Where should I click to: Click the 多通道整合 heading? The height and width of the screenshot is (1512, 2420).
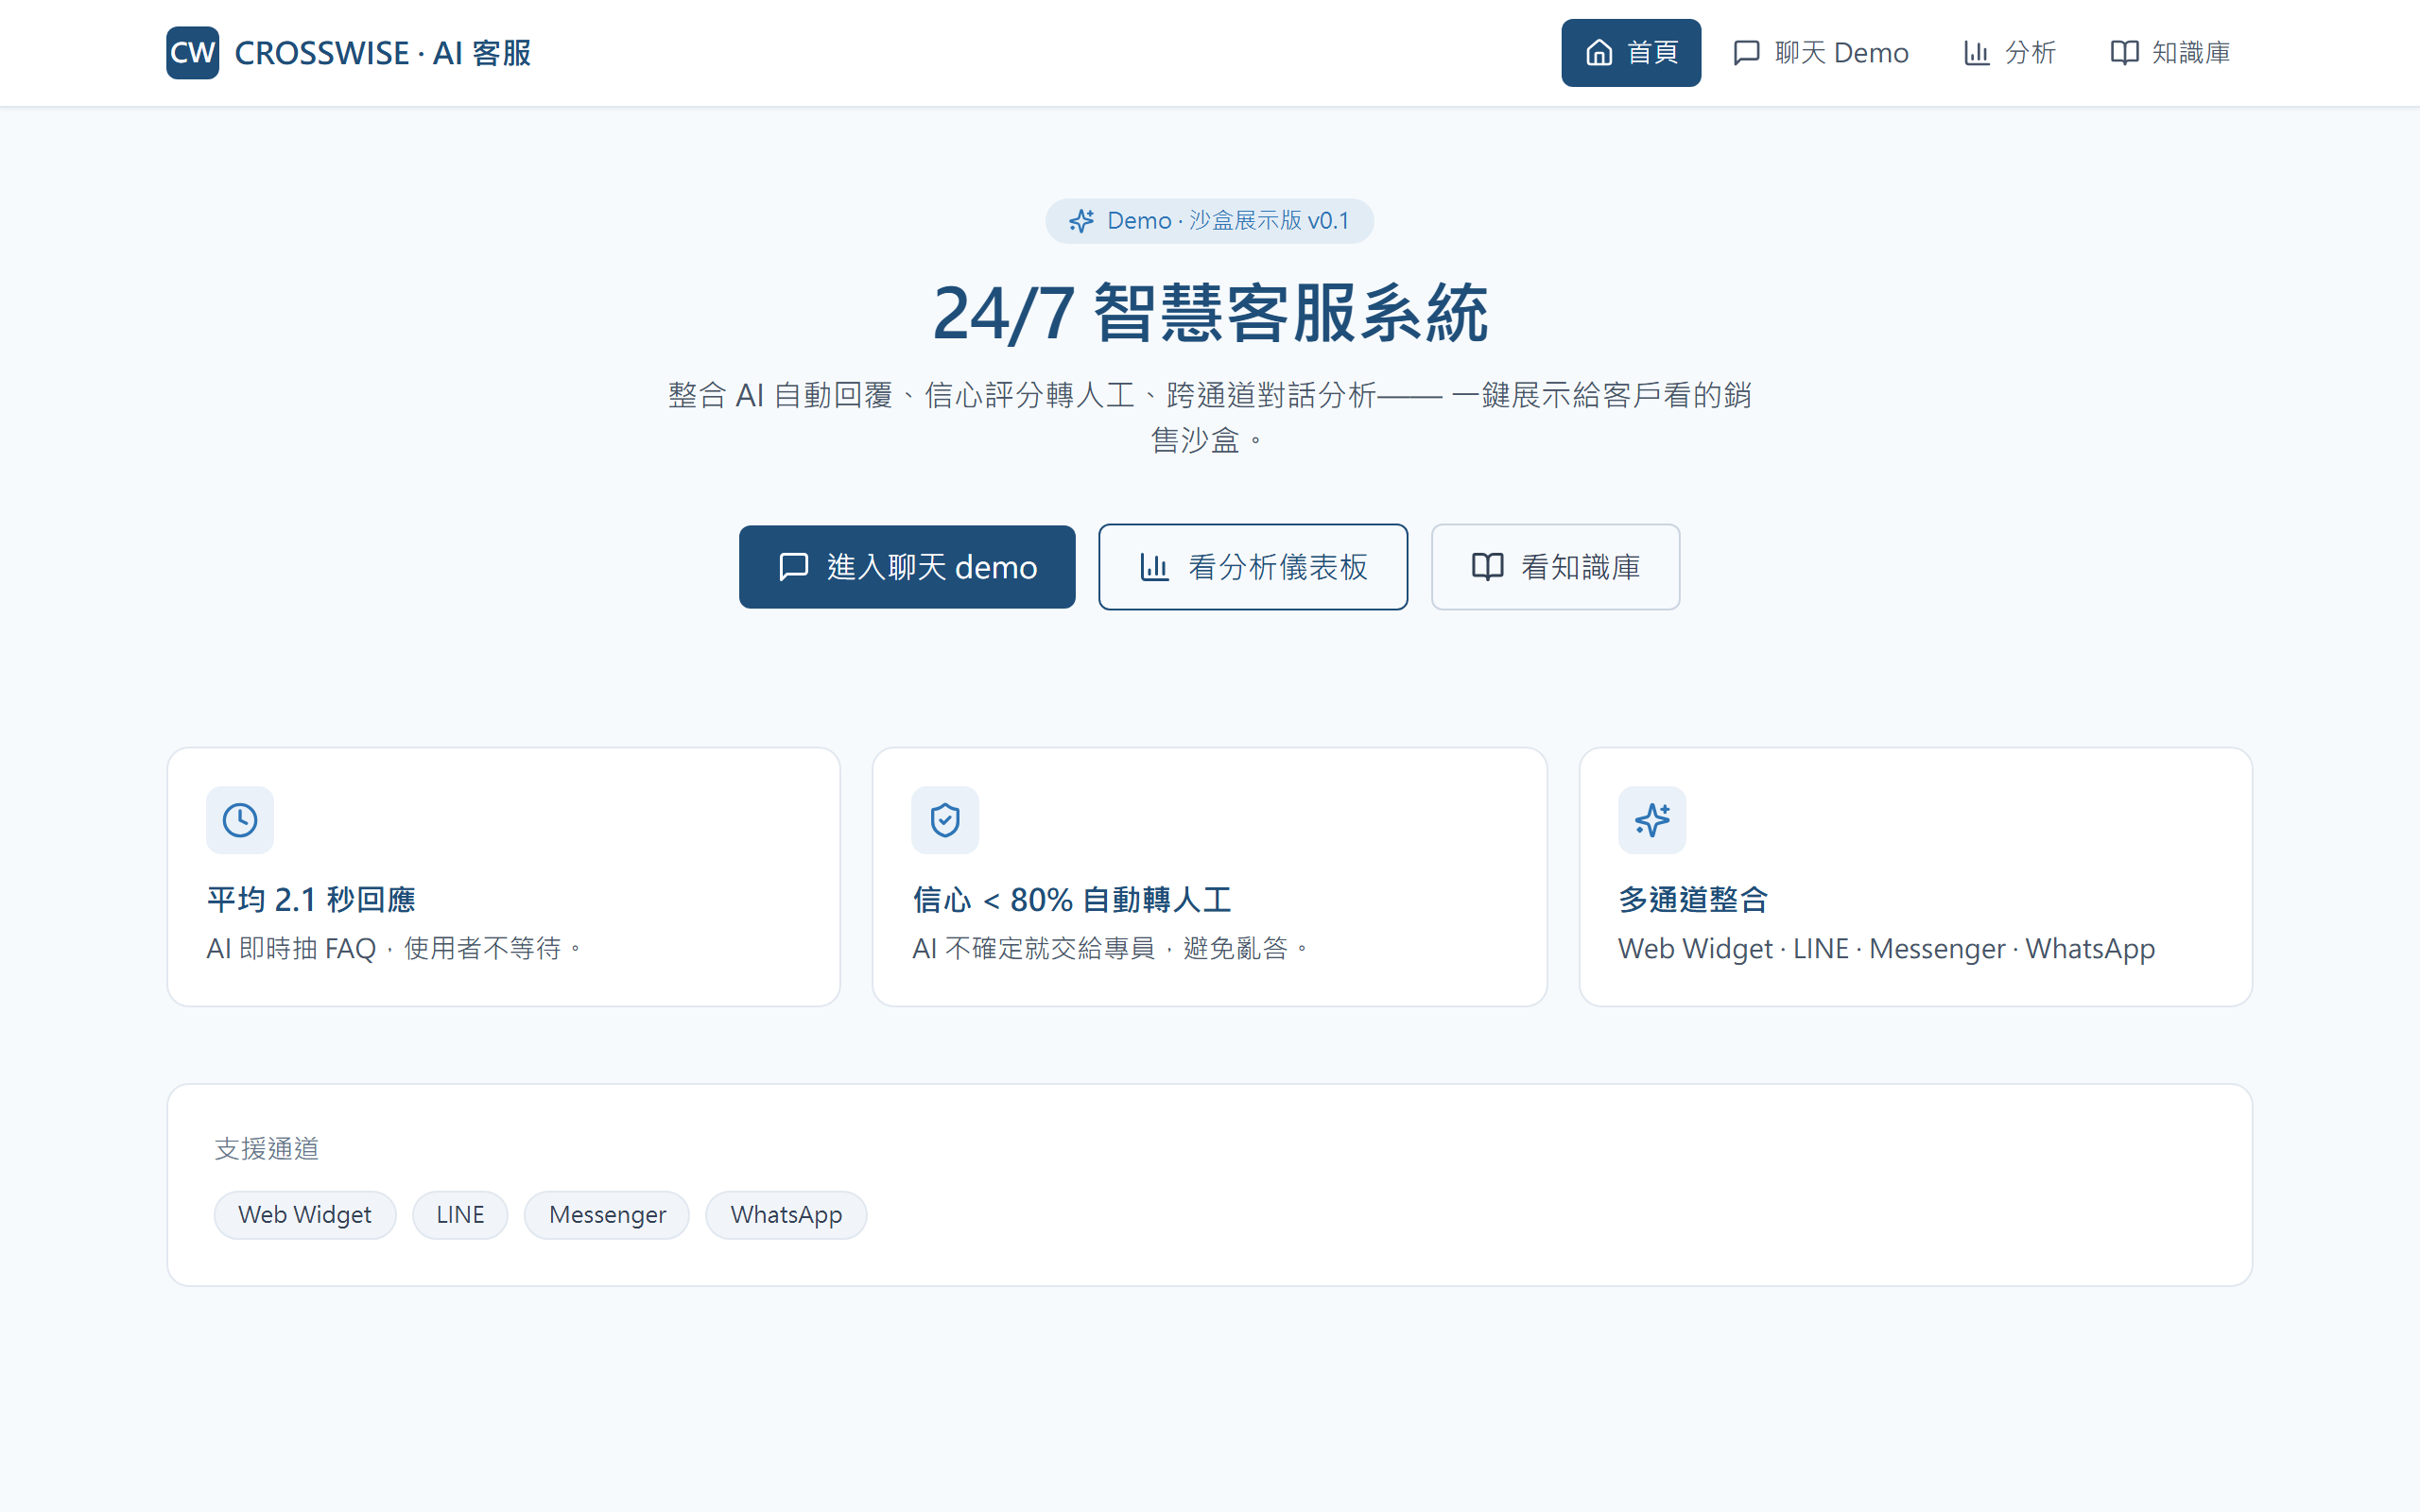pos(1693,899)
